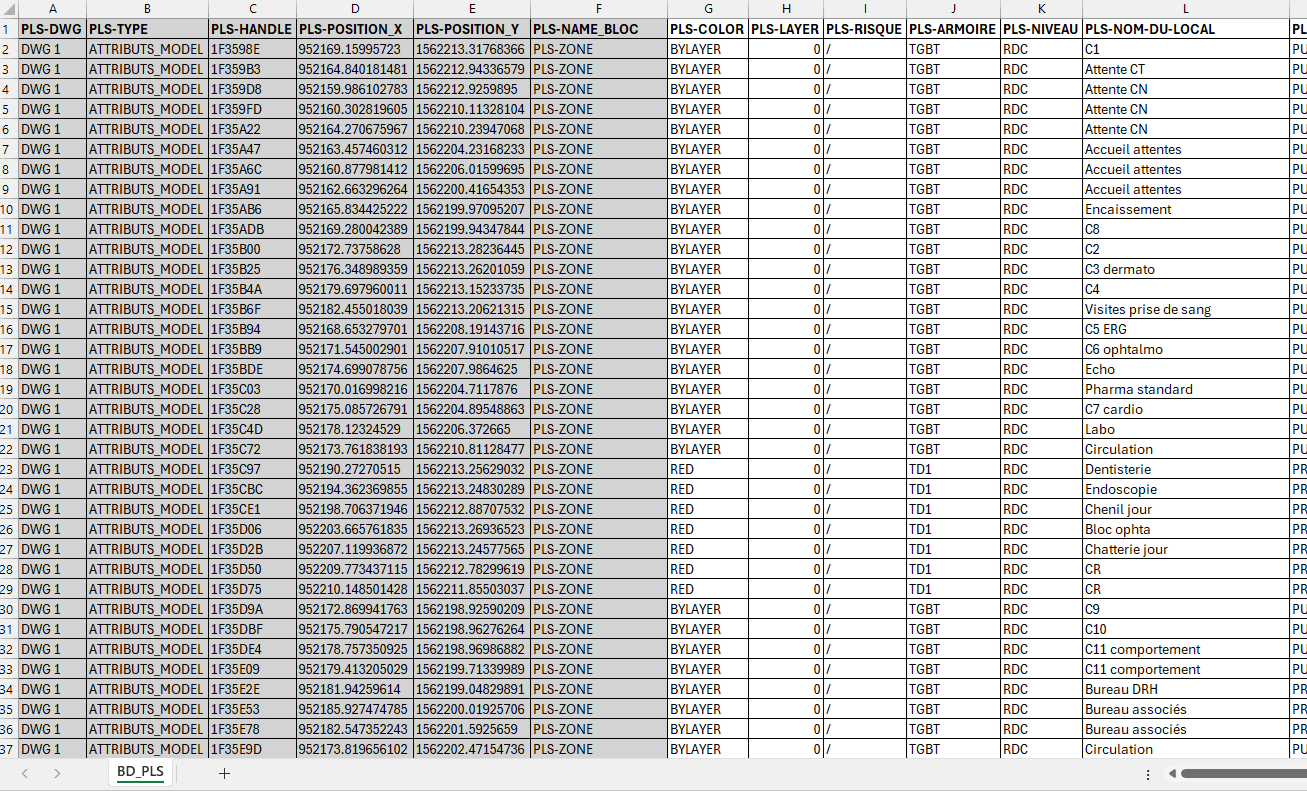The width and height of the screenshot is (1307, 791).
Task: Select row 23 header
Action: tap(8, 469)
